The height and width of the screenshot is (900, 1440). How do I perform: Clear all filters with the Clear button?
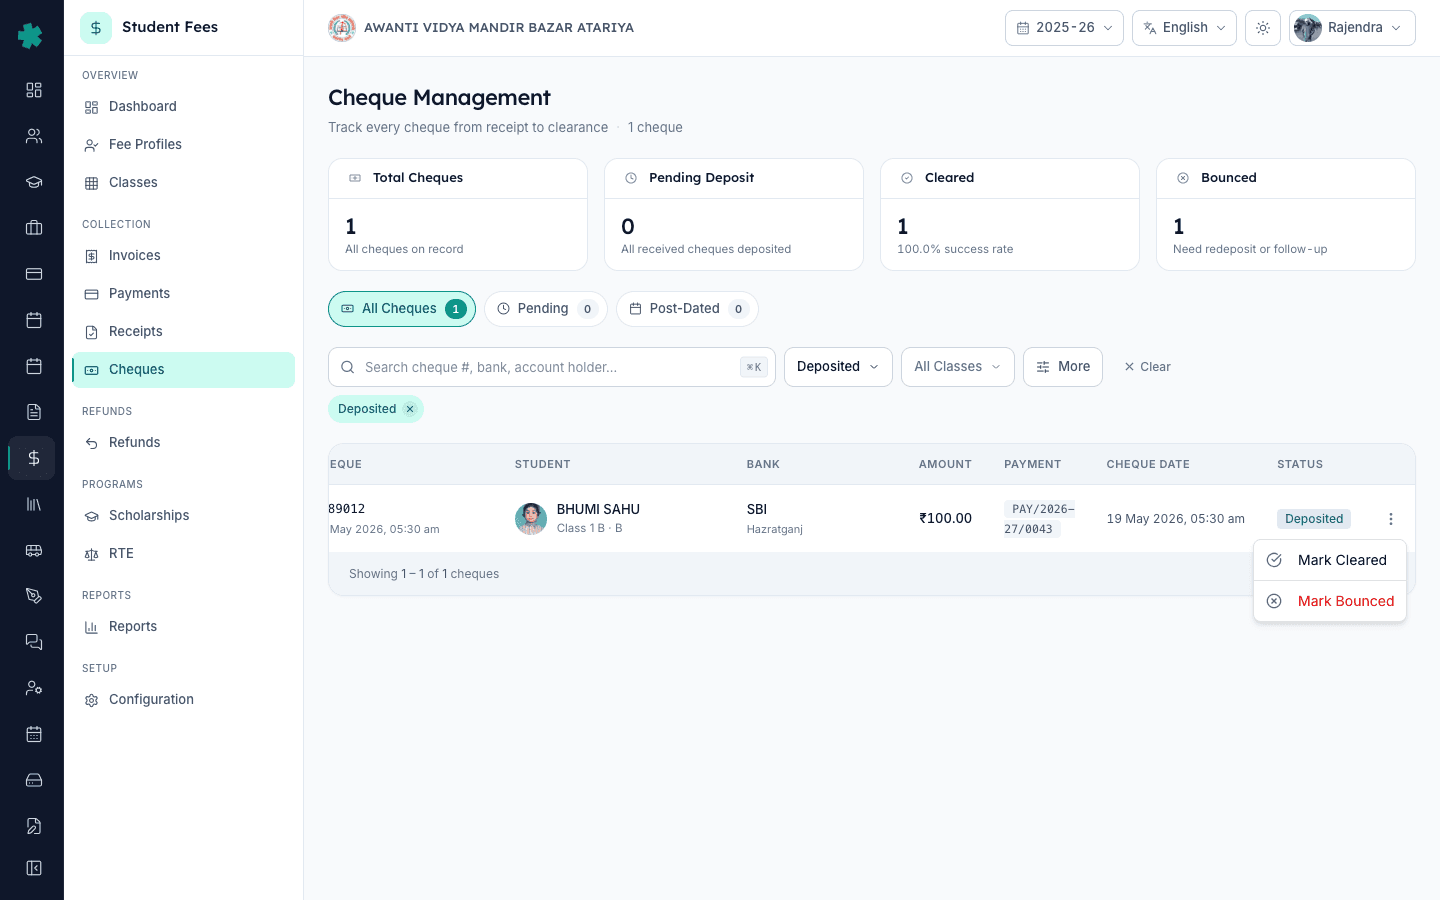point(1147,367)
